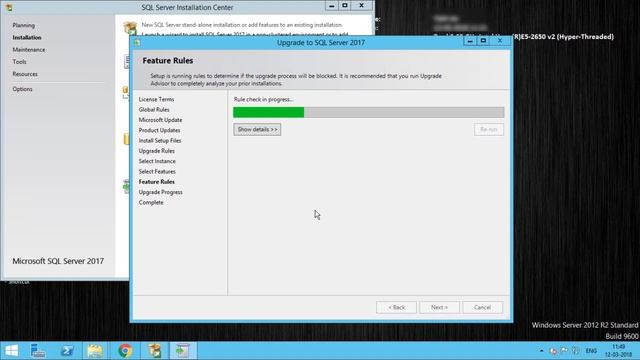Click 'Rule check in progress...' status text
This screenshot has width=640, height=360.
point(263,99)
